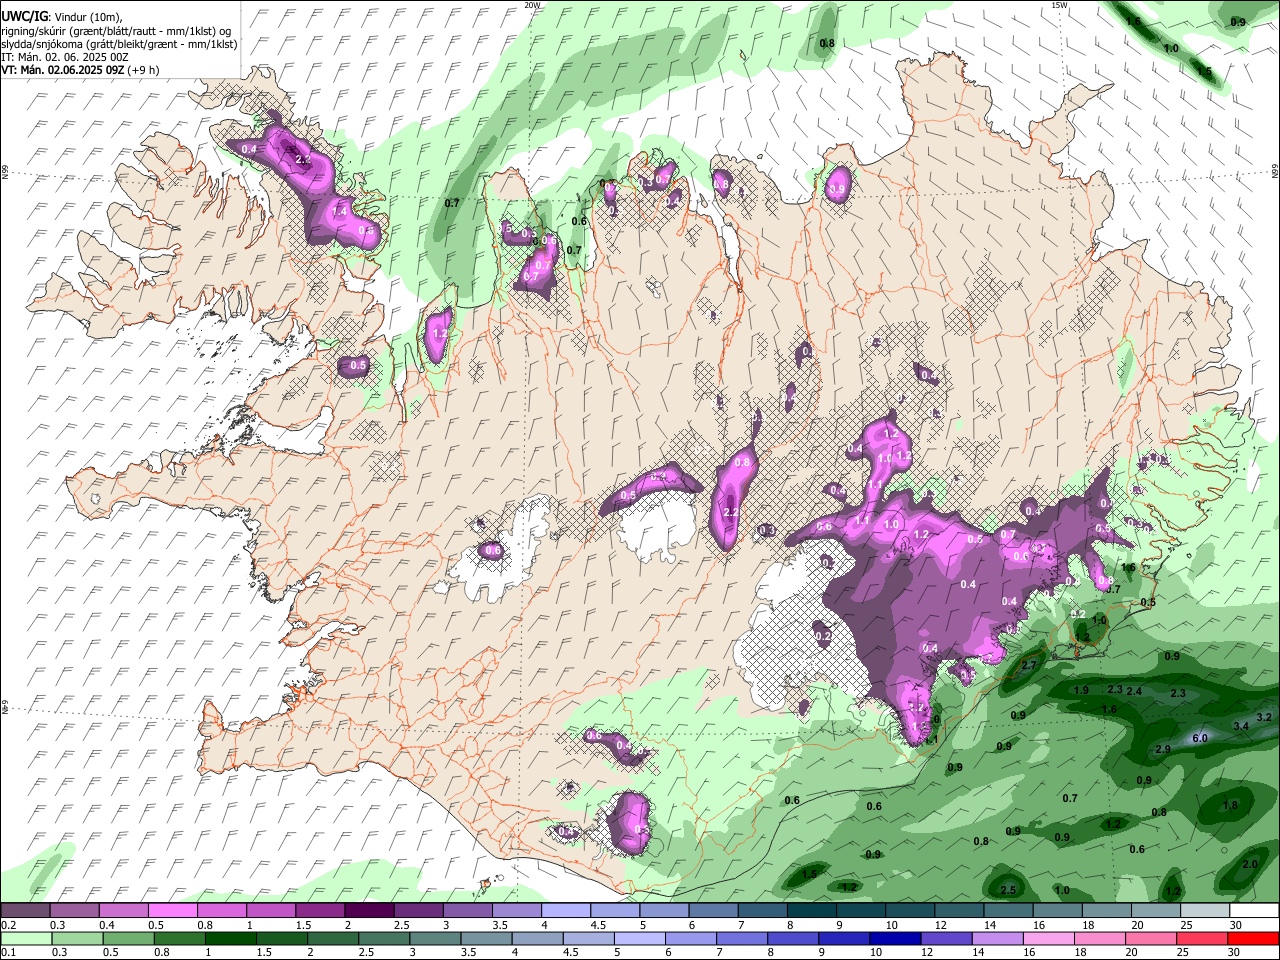This screenshot has width=1280, height=960.
Task: Pick the bright magenta swatch between 0.5 and 0.8, top row
Action: (x=173, y=911)
